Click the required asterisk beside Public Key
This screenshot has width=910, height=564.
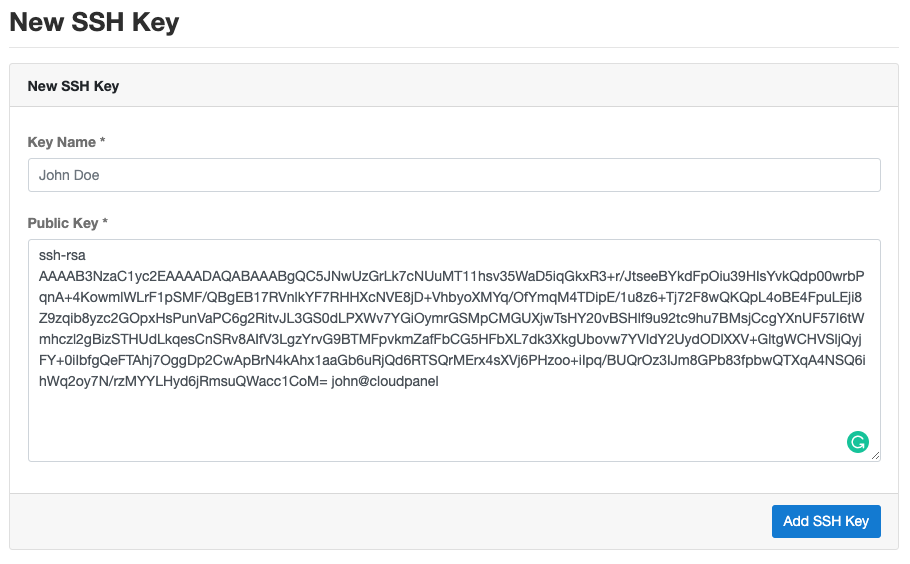(x=105, y=222)
